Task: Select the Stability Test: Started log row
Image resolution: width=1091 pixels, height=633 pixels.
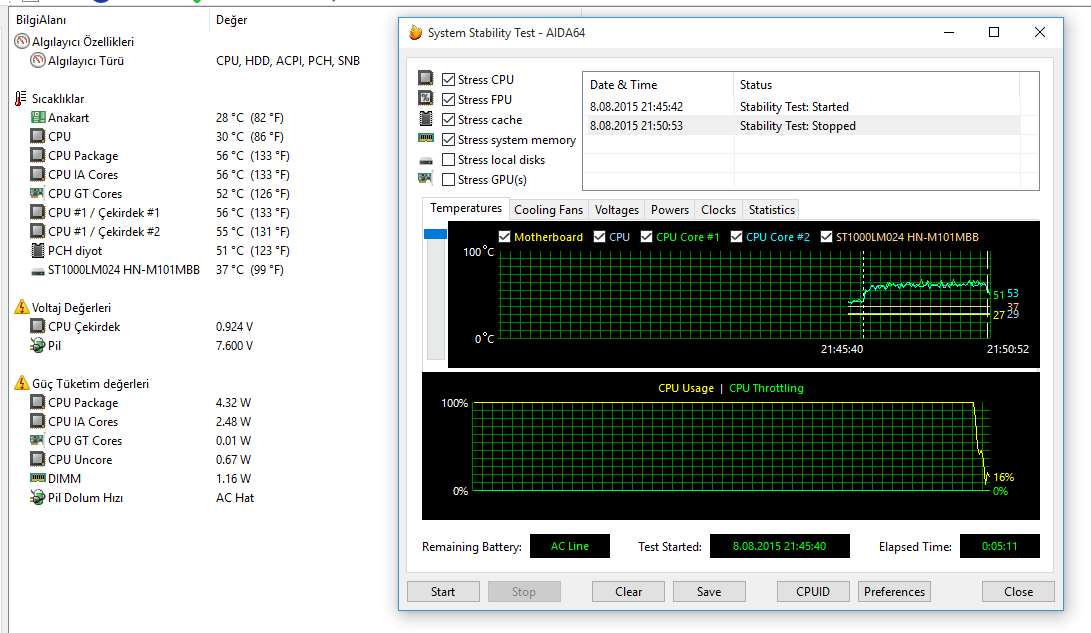Action: pos(801,106)
